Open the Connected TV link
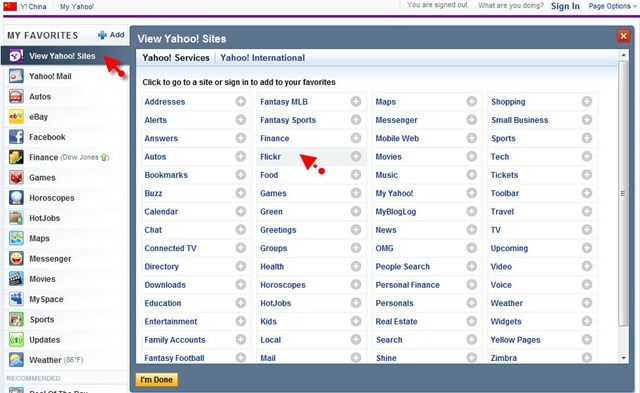The width and height of the screenshot is (640, 393). (170, 248)
